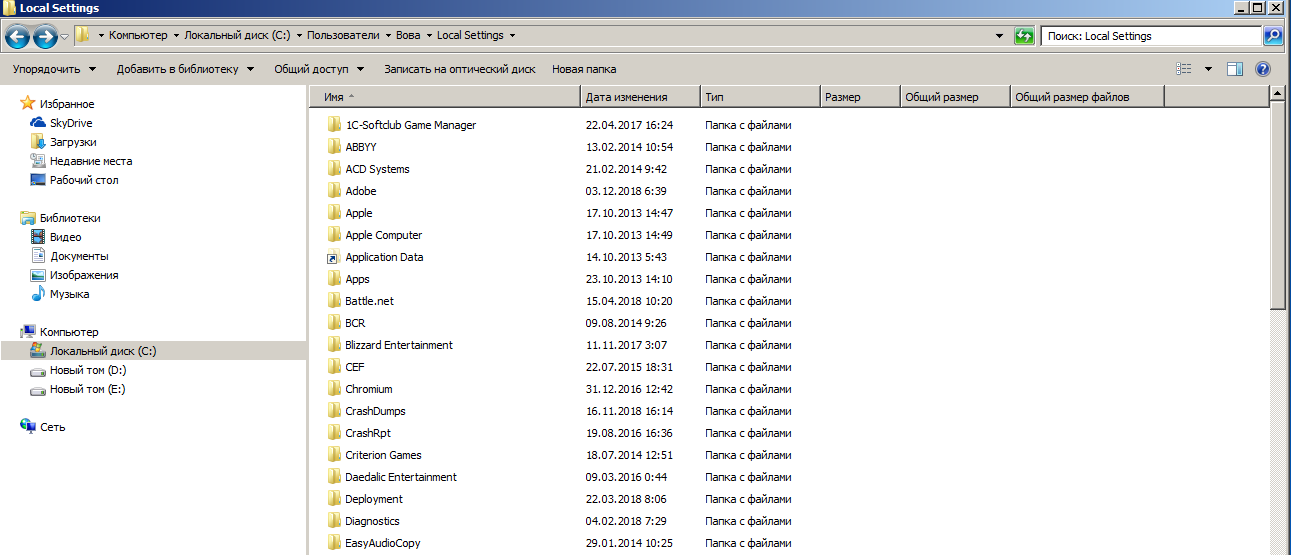Screen dimensions: 1291x555
Task: Click the Deployment folder name
Action: pyautogui.click(x=374, y=499)
